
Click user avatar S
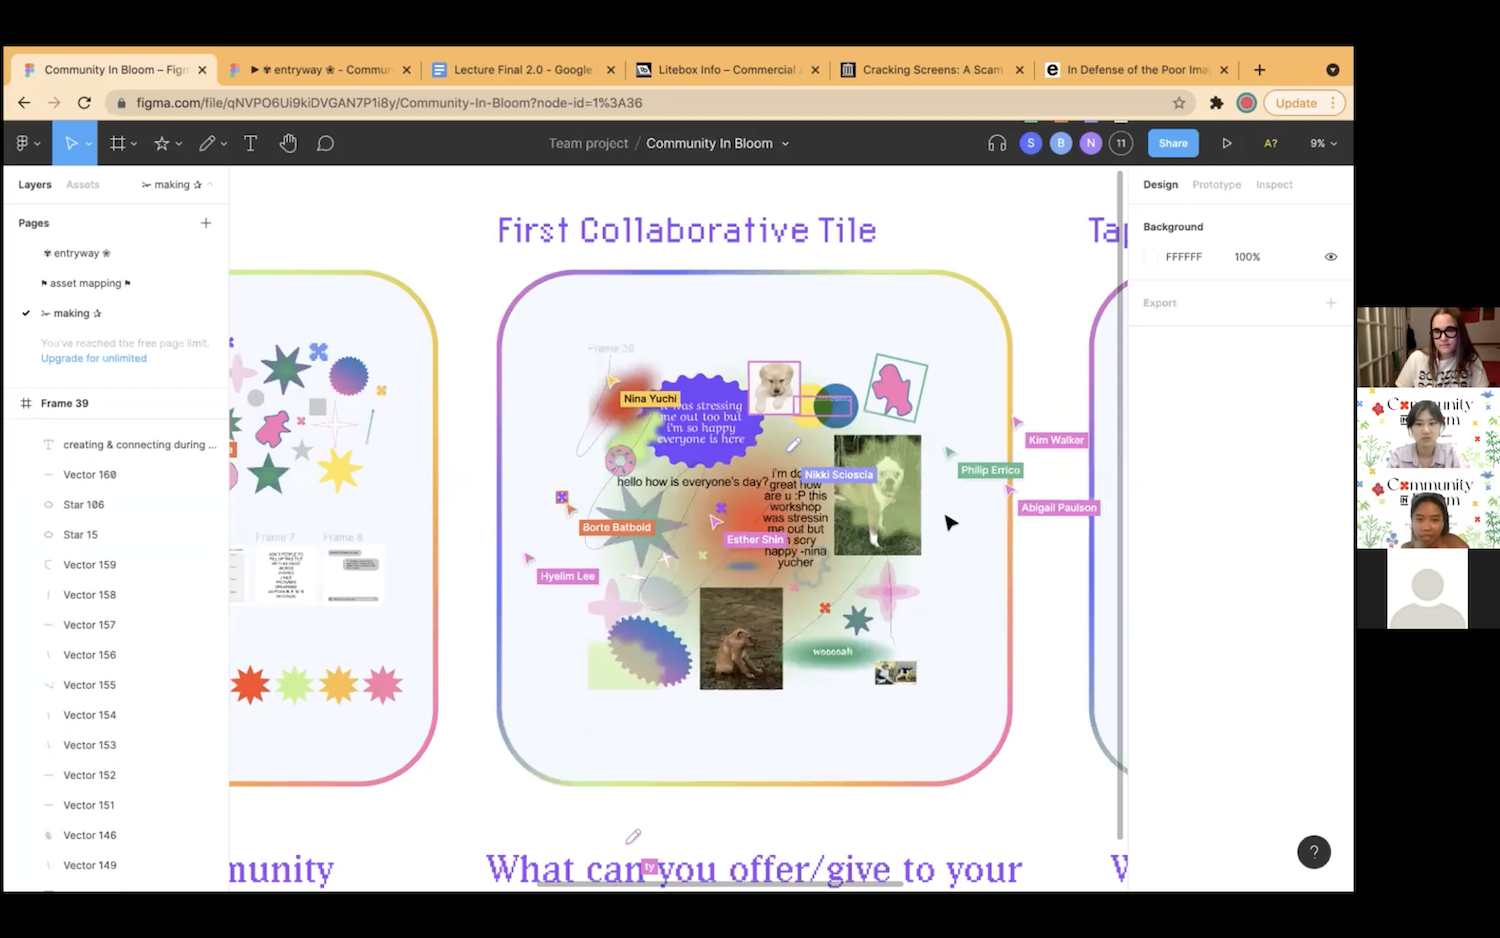click(1031, 143)
